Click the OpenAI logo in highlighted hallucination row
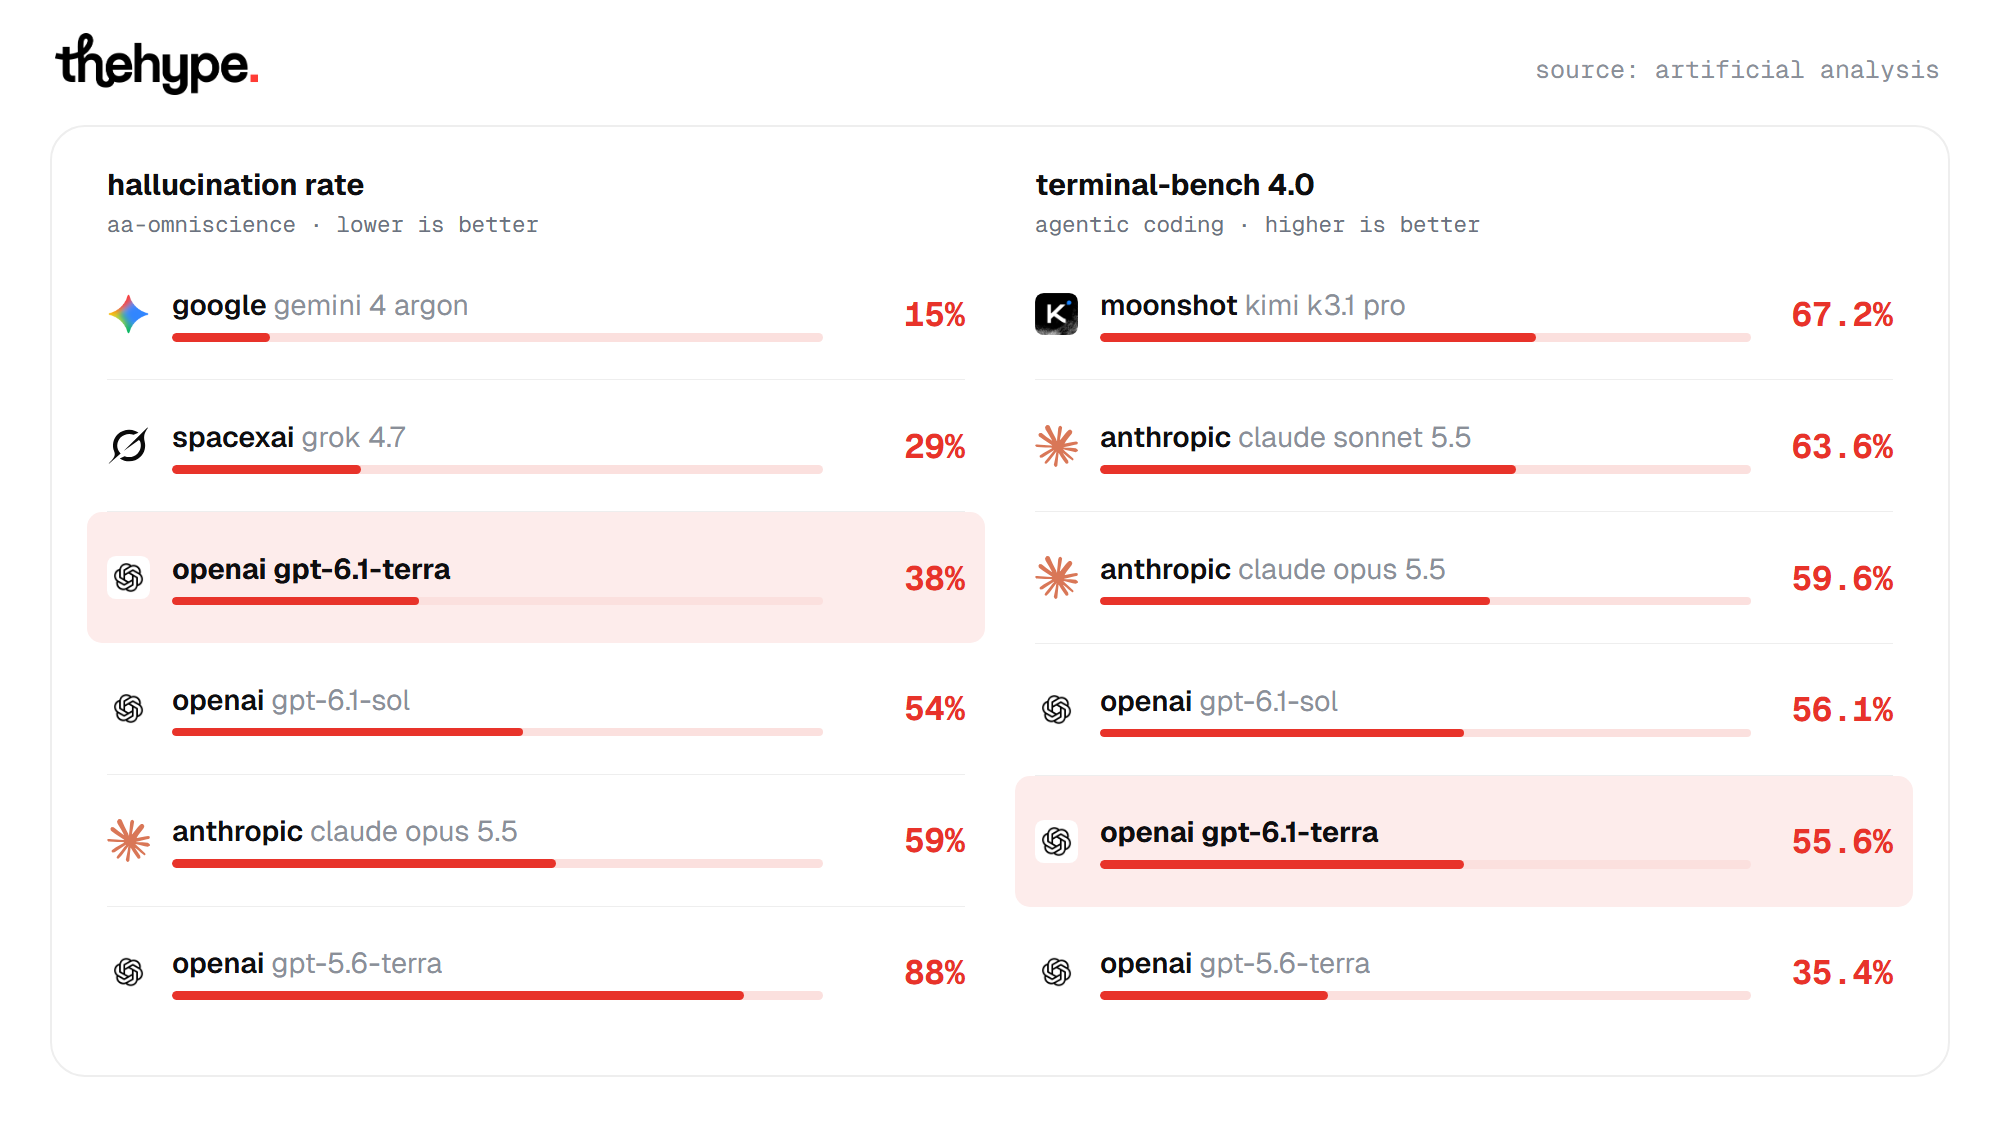The height and width of the screenshot is (1125, 2000). pos(128,577)
